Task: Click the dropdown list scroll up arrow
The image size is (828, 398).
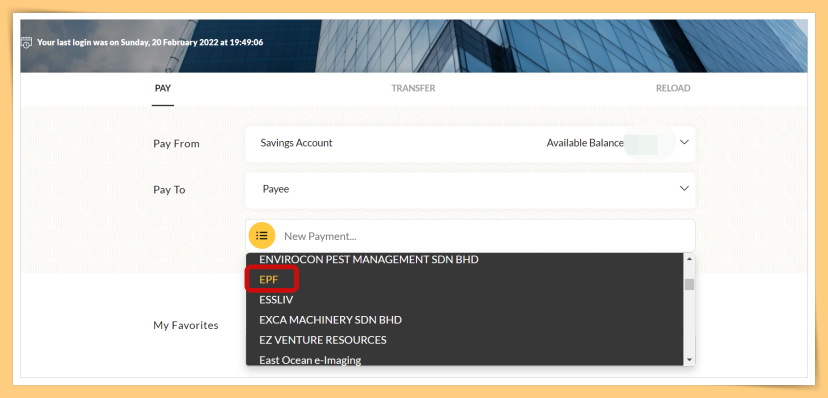Action: pos(689,259)
